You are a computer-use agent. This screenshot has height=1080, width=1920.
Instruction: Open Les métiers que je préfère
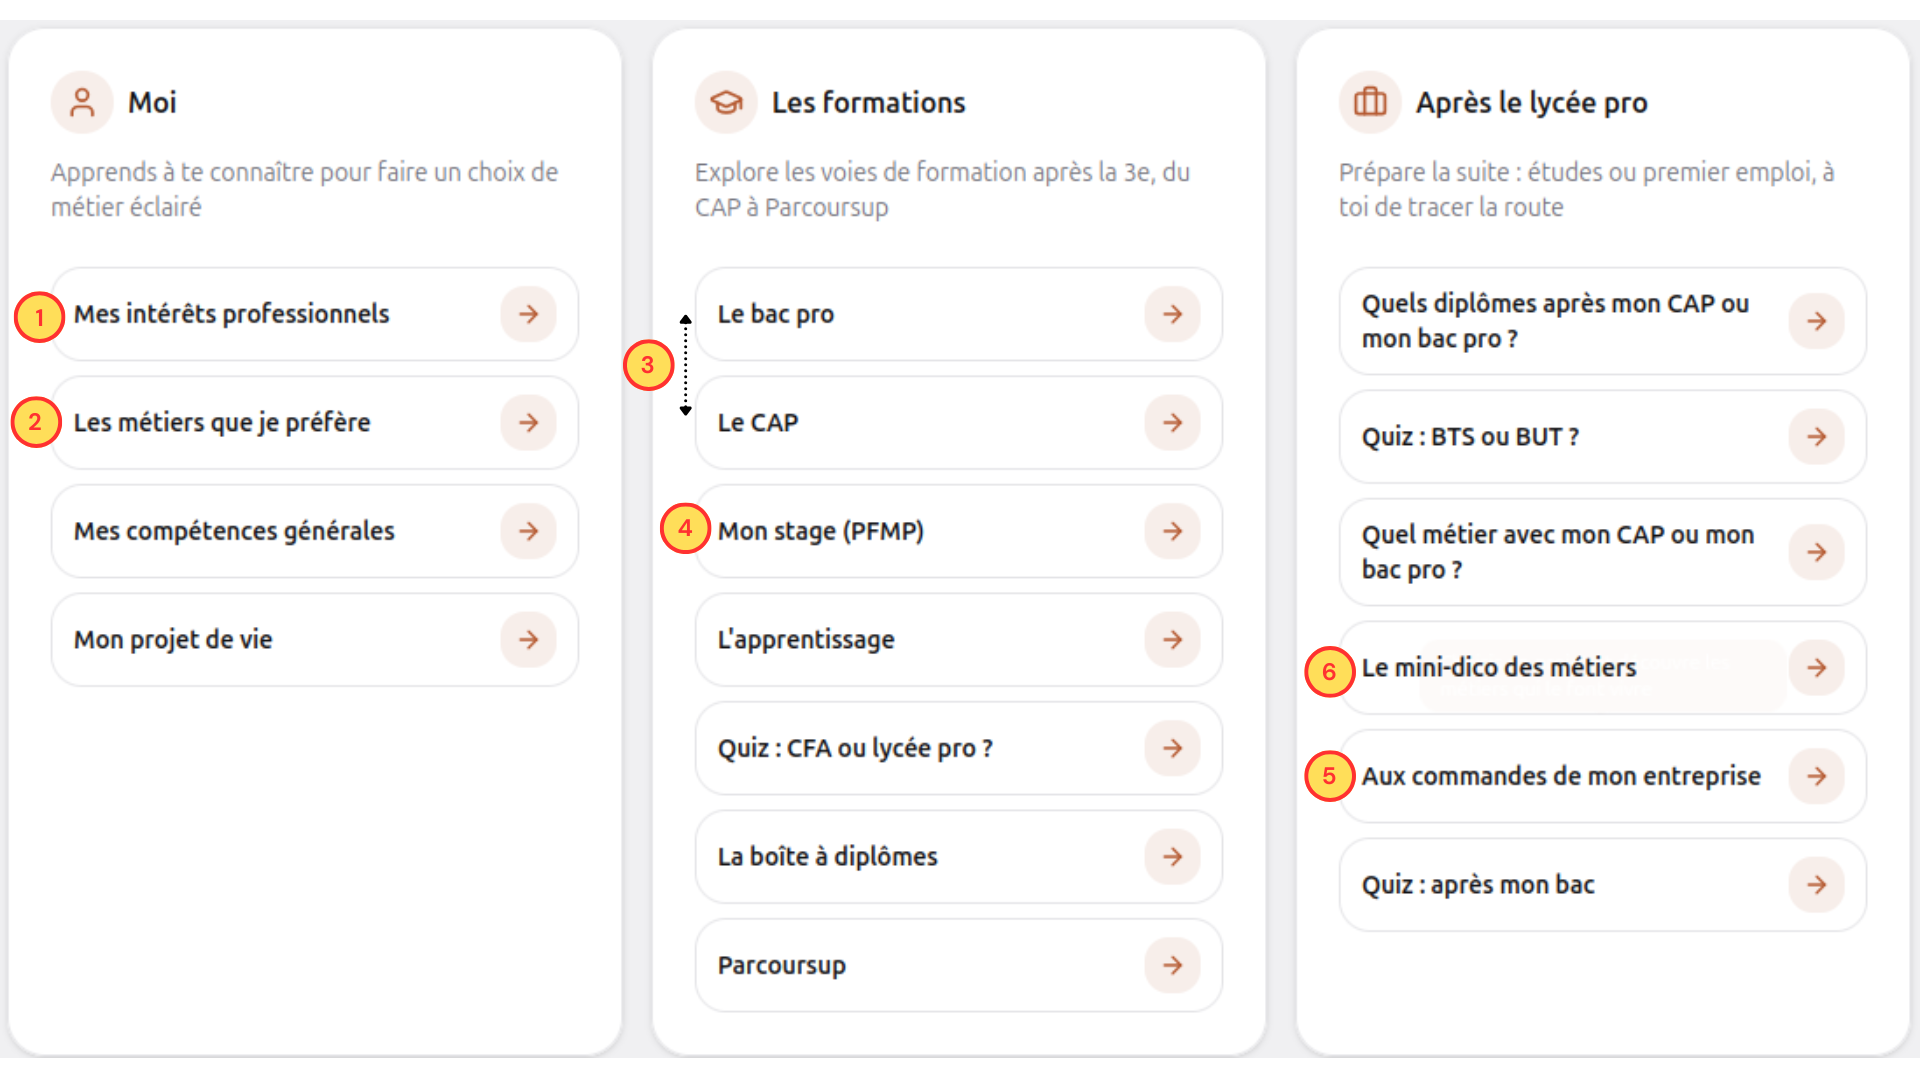315,423
